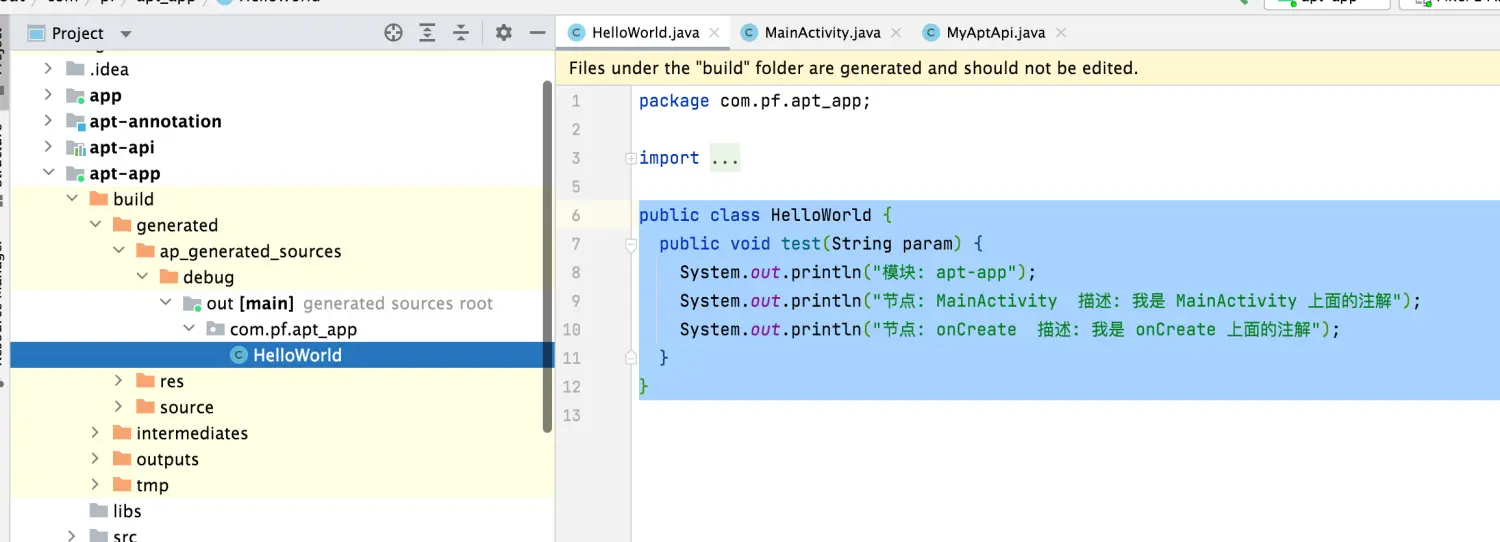Viewport: 1500px width, 542px height.
Task: Close the HelloWorld.java tab
Action: pyautogui.click(x=714, y=33)
